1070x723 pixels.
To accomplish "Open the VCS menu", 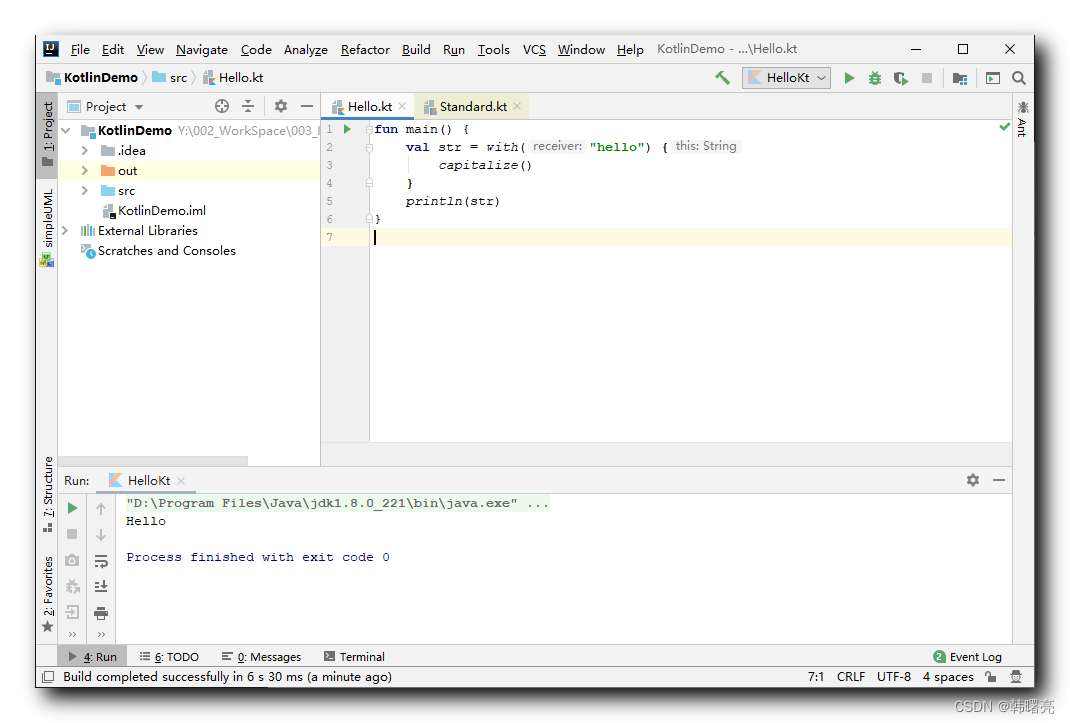I will pos(534,49).
